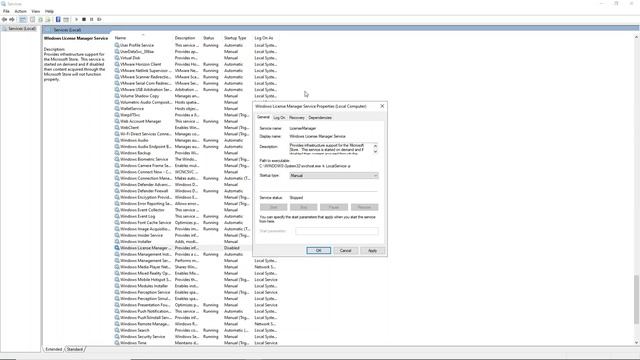The image size is (640, 360).
Task: Click Apply in the Properties dialog
Action: [x=372, y=251]
